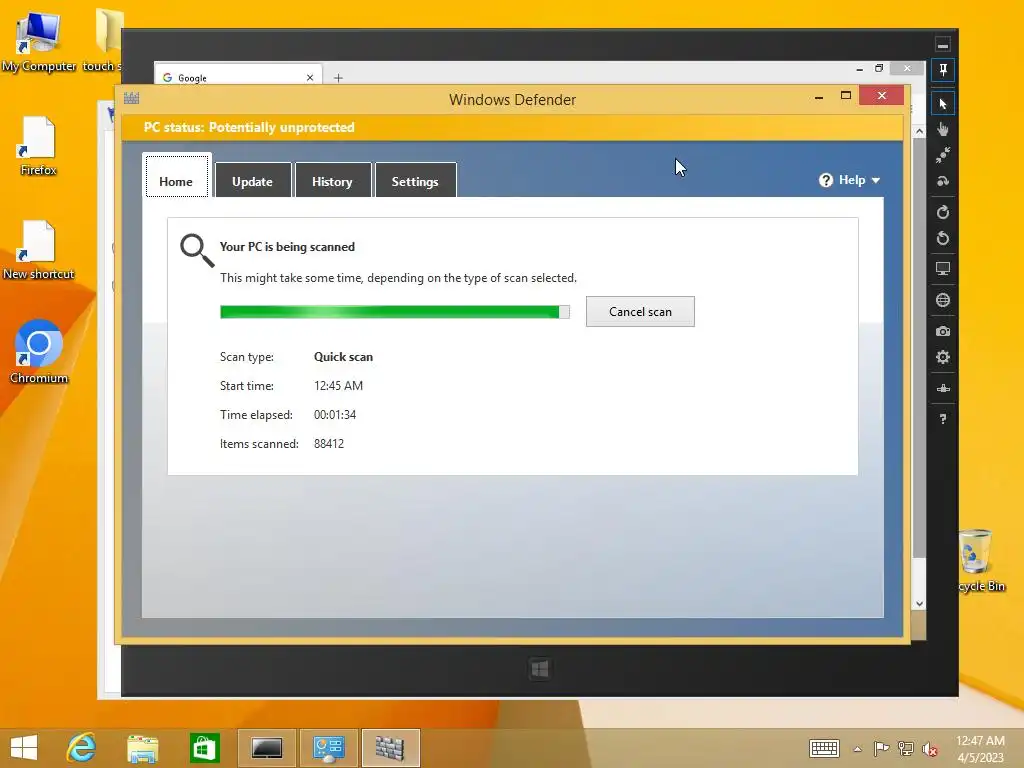This screenshot has height=768, width=1024.
Task: Select the Firefox desktop shortcut
Action: (39, 146)
